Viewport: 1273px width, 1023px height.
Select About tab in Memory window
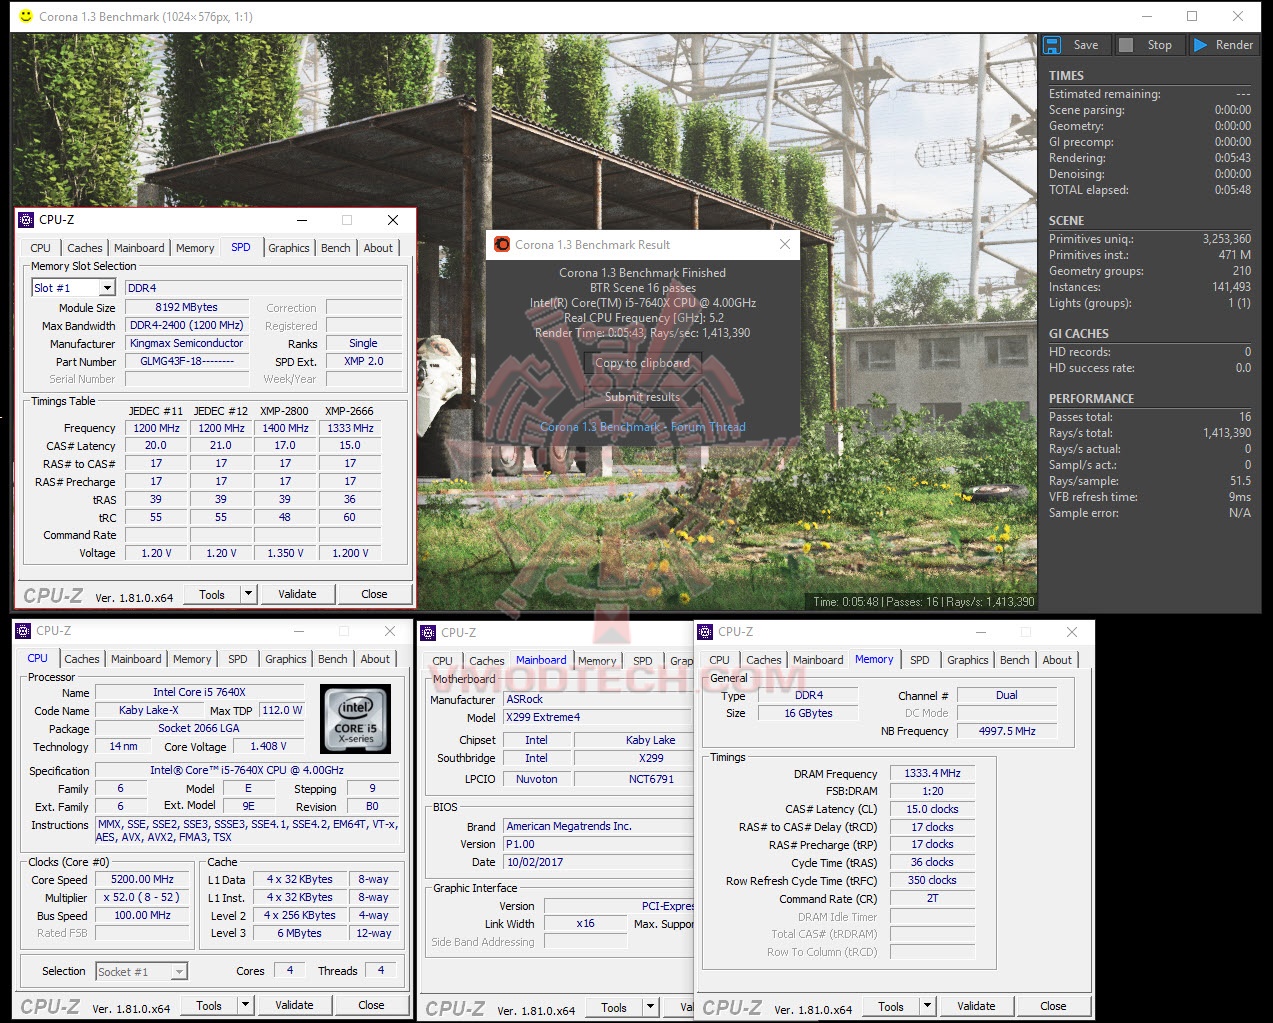1057,660
